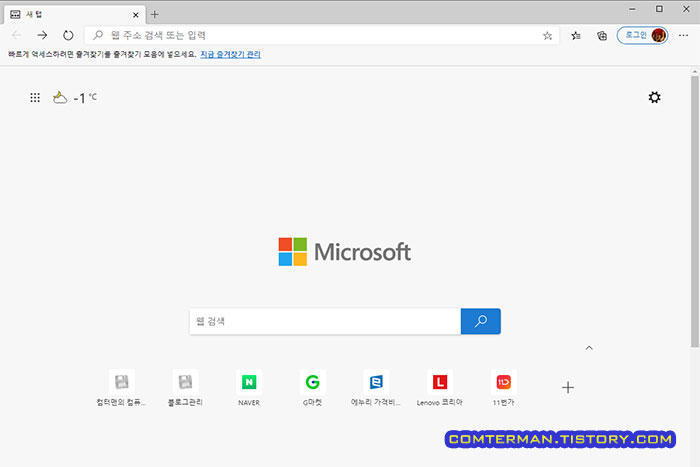Click the weather icon showing -1°C
The width and height of the screenshot is (700, 467).
coord(60,97)
